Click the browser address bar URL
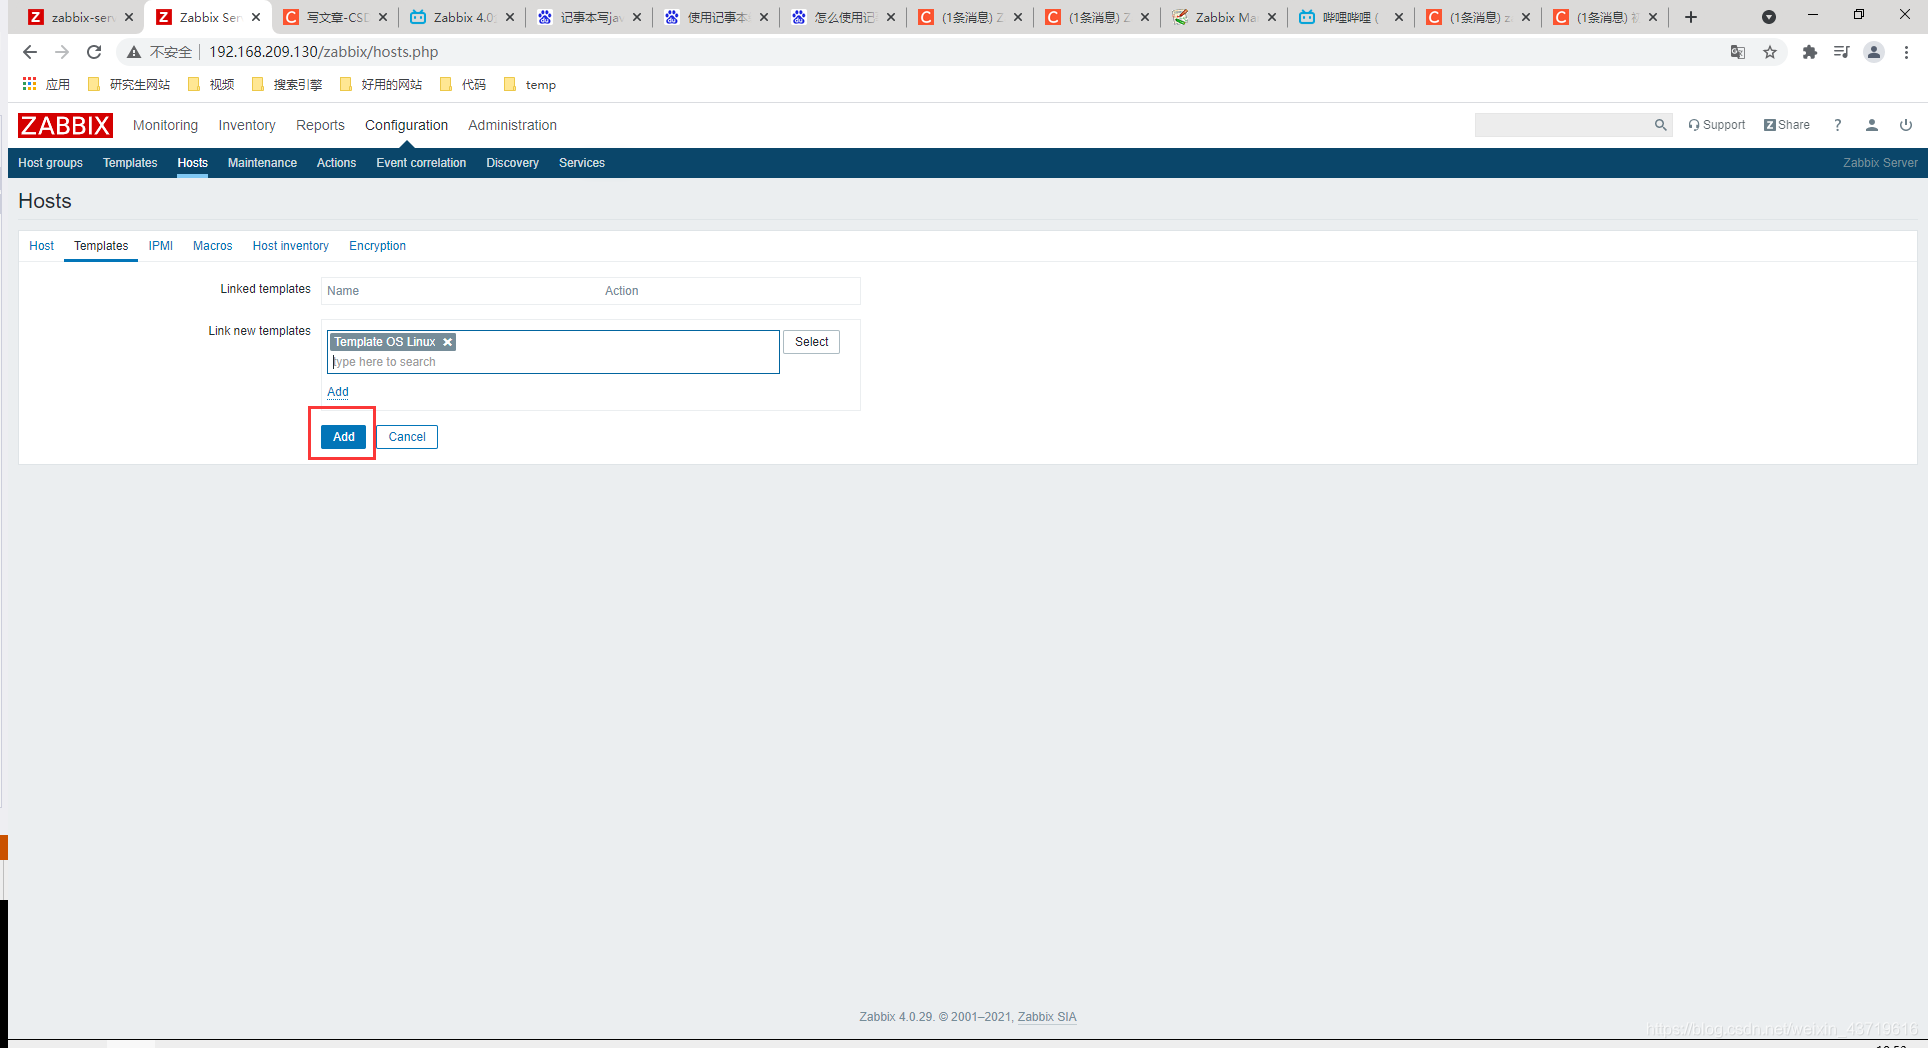 pyautogui.click(x=323, y=52)
